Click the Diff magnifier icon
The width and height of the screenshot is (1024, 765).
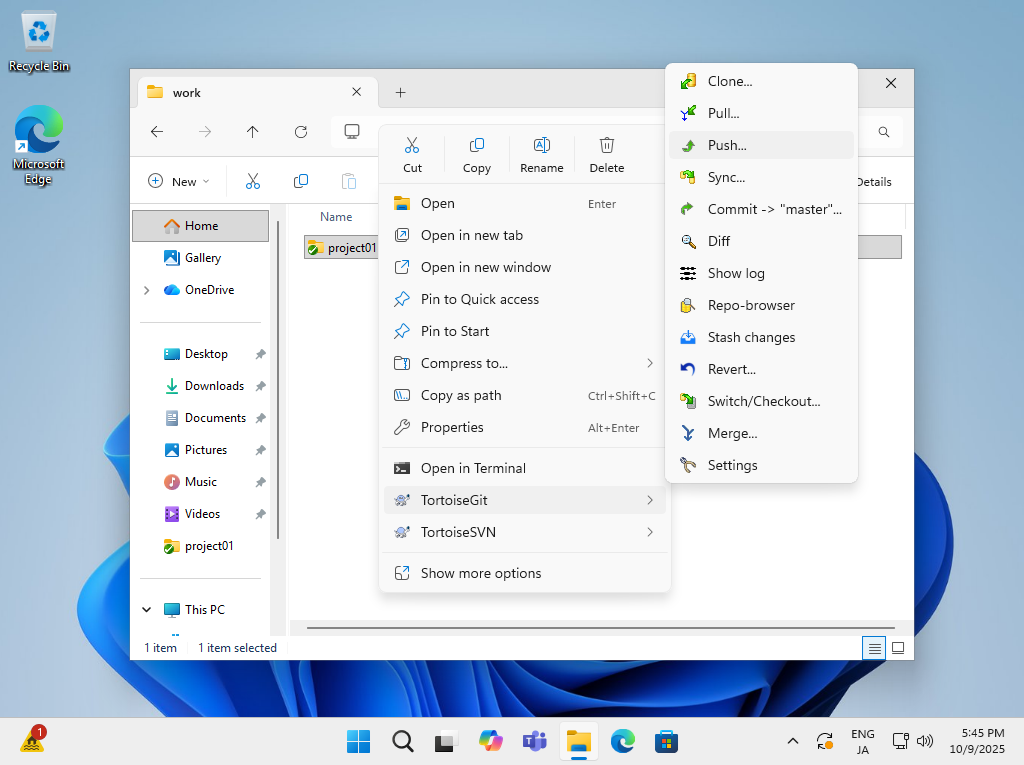(x=688, y=241)
